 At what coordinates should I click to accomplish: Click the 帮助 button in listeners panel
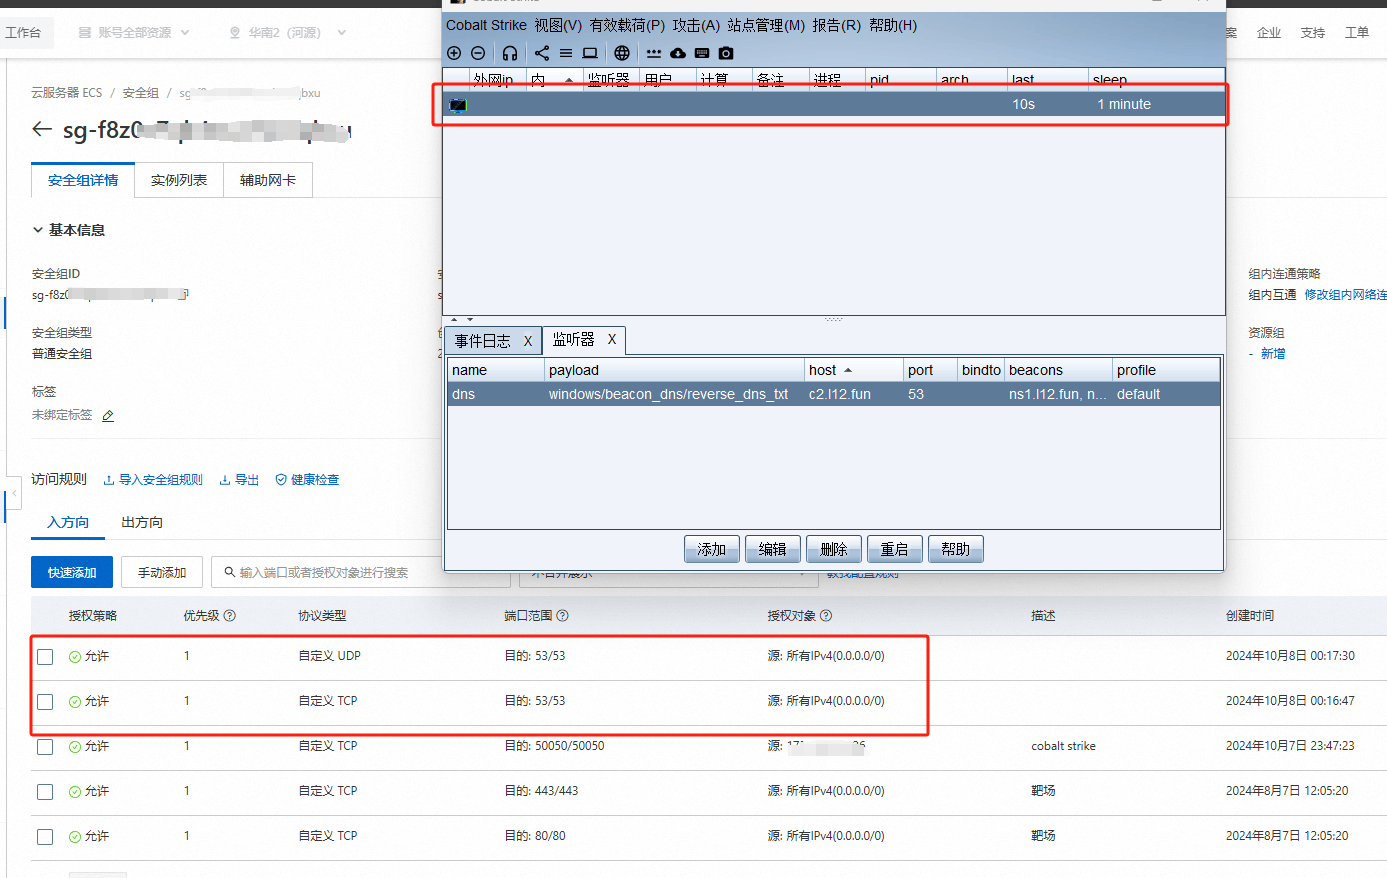coord(956,549)
